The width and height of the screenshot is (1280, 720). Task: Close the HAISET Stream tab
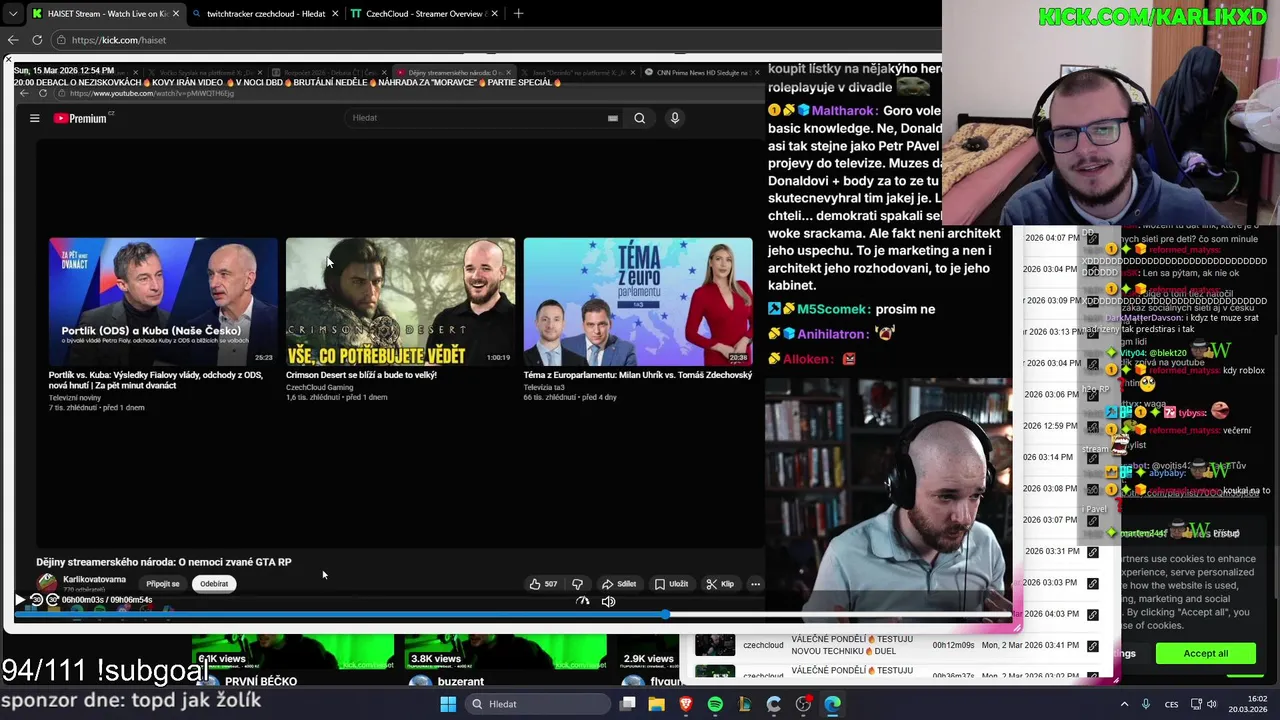pyautogui.click(x=176, y=14)
